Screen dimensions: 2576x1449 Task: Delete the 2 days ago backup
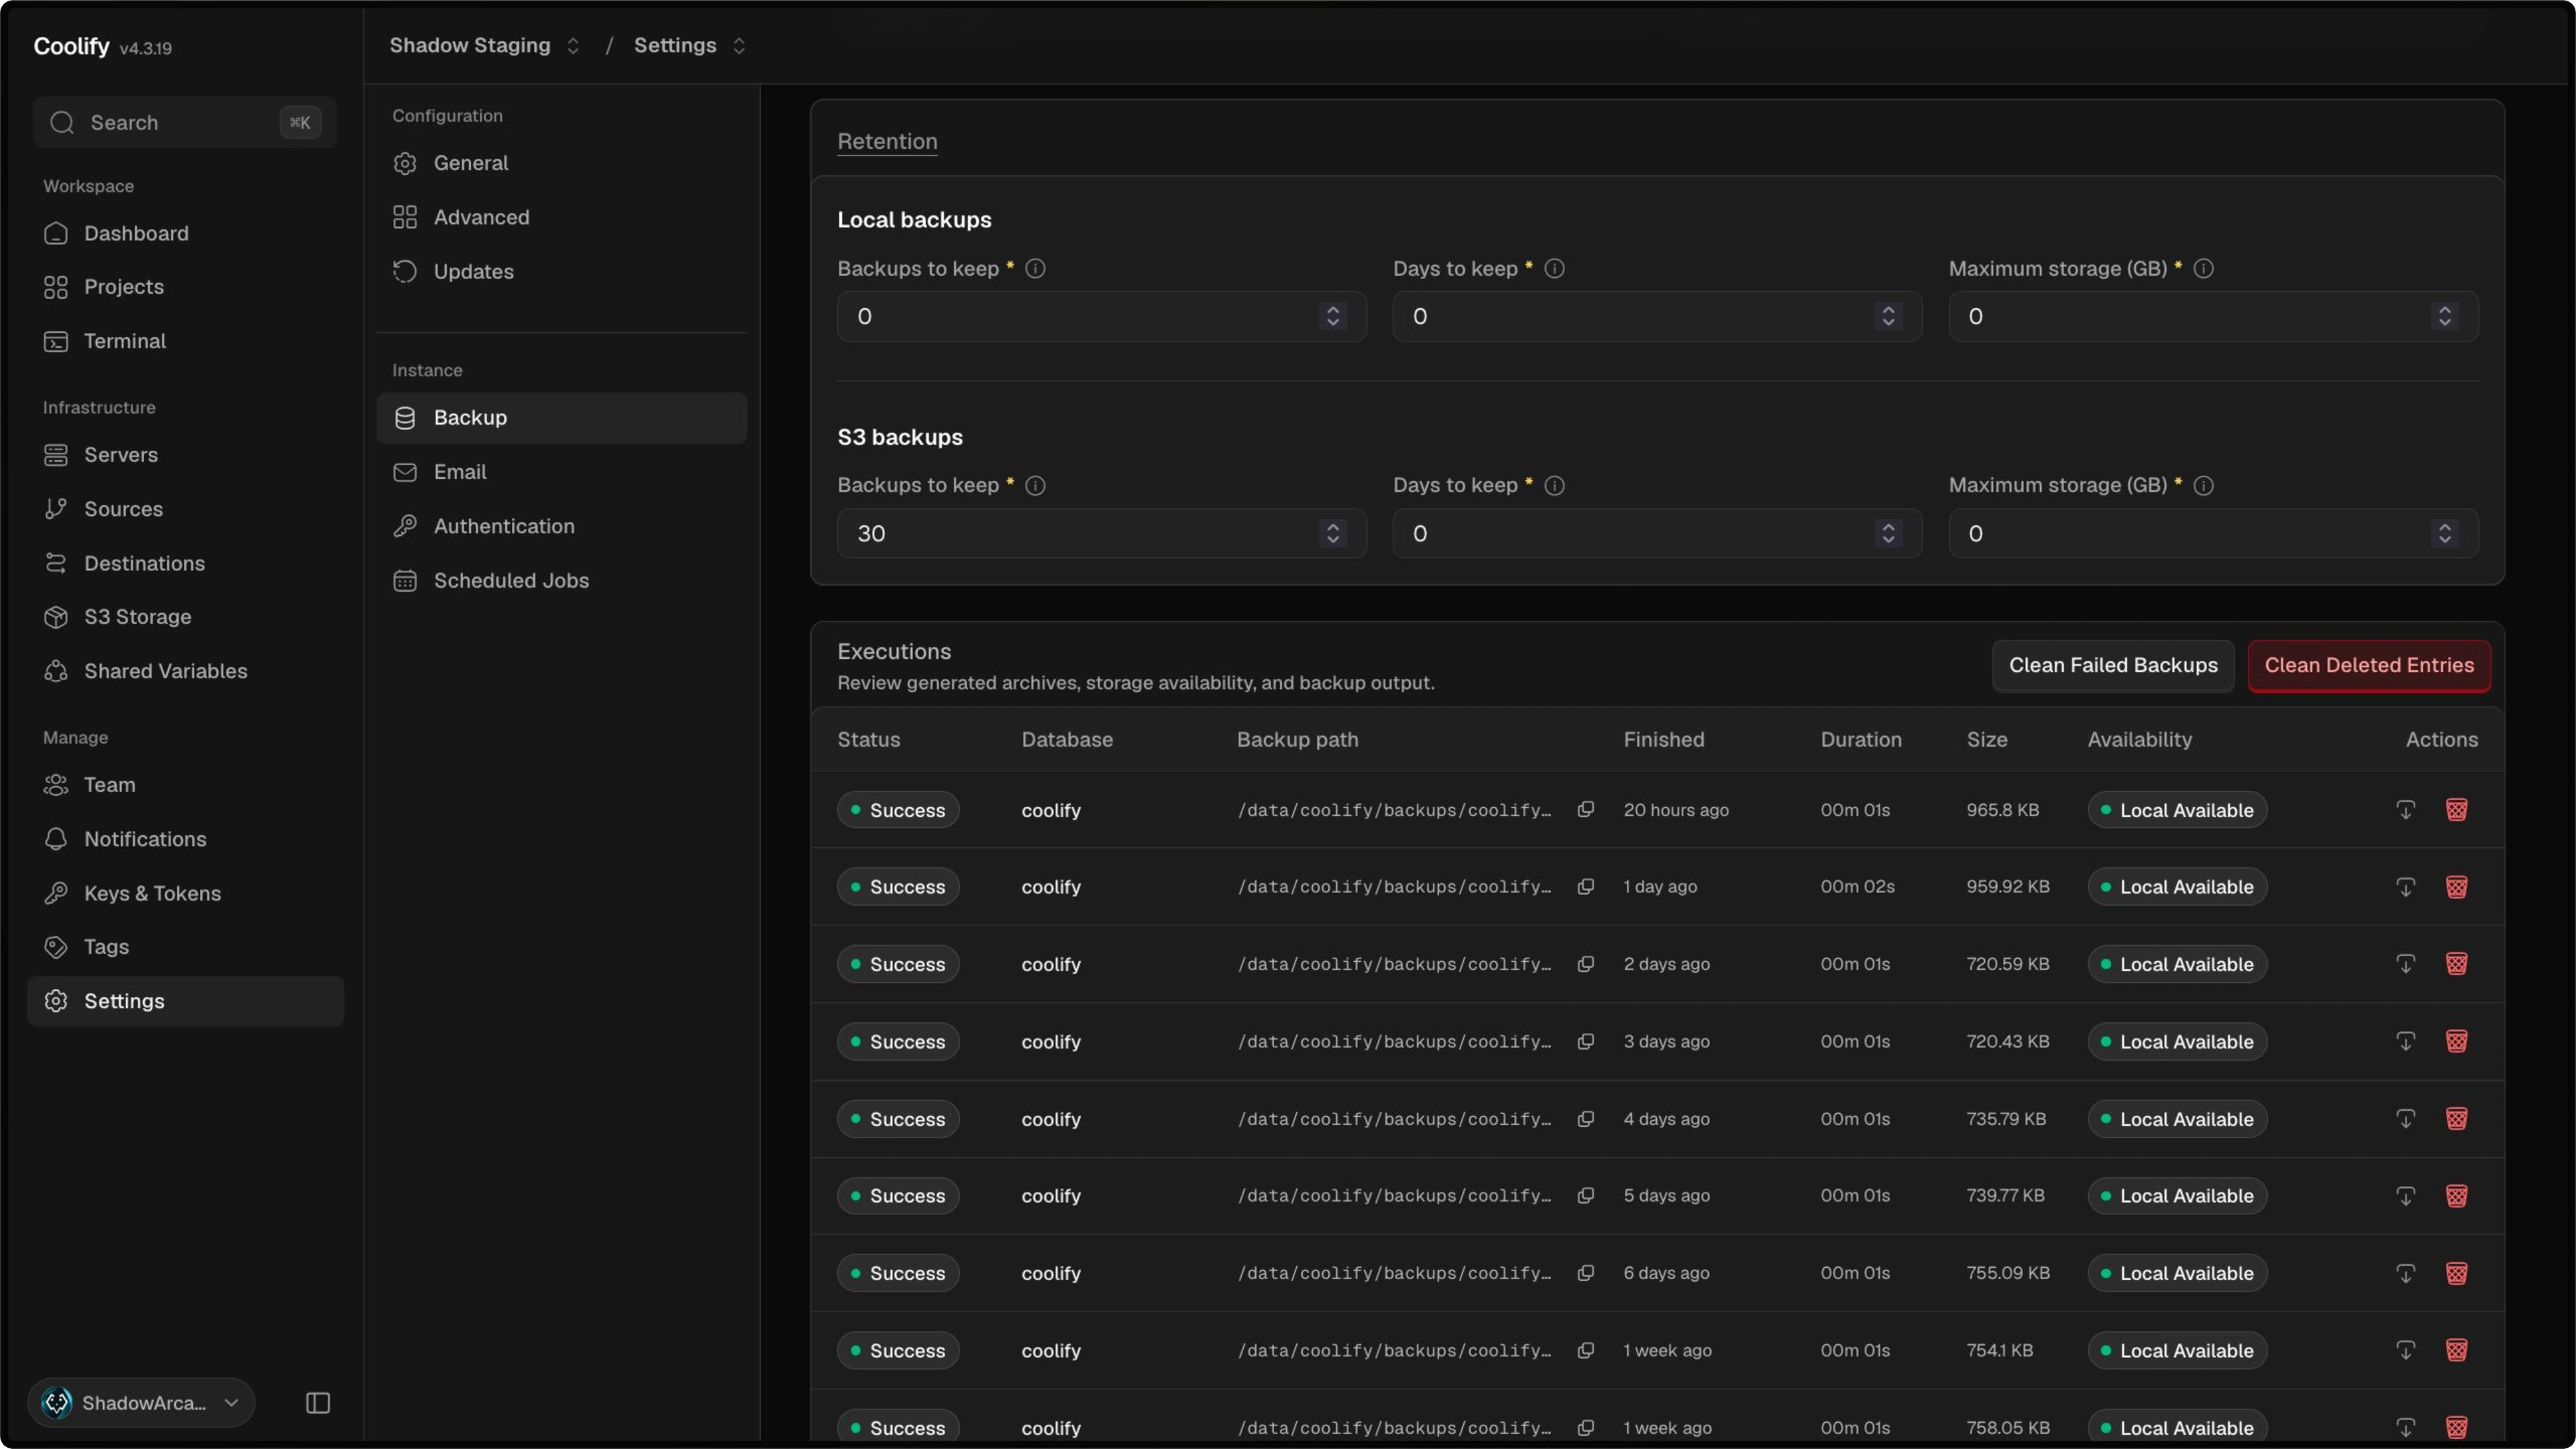[2456, 963]
